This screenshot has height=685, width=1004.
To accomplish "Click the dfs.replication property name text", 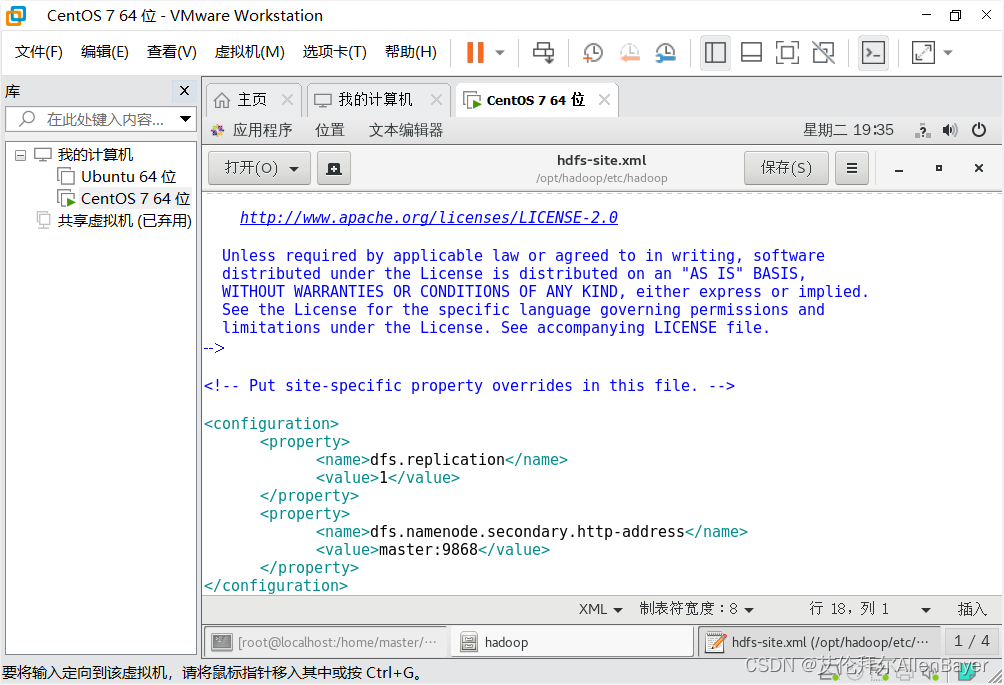I will (437, 460).
